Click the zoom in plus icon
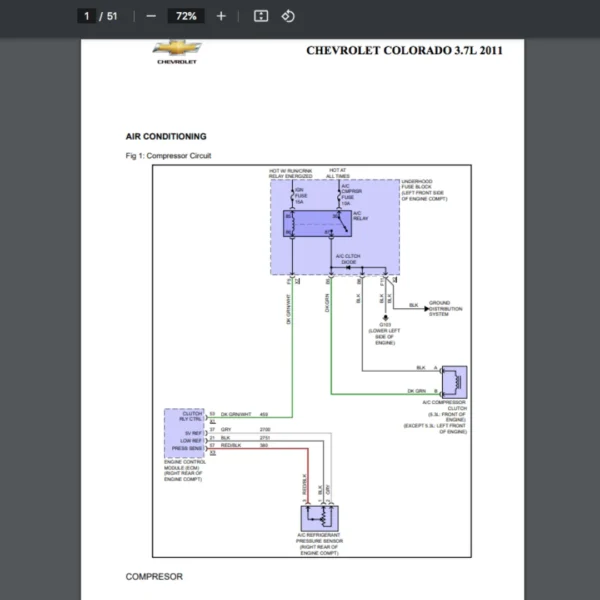This screenshot has width=600, height=600. pyautogui.click(x=221, y=16)
